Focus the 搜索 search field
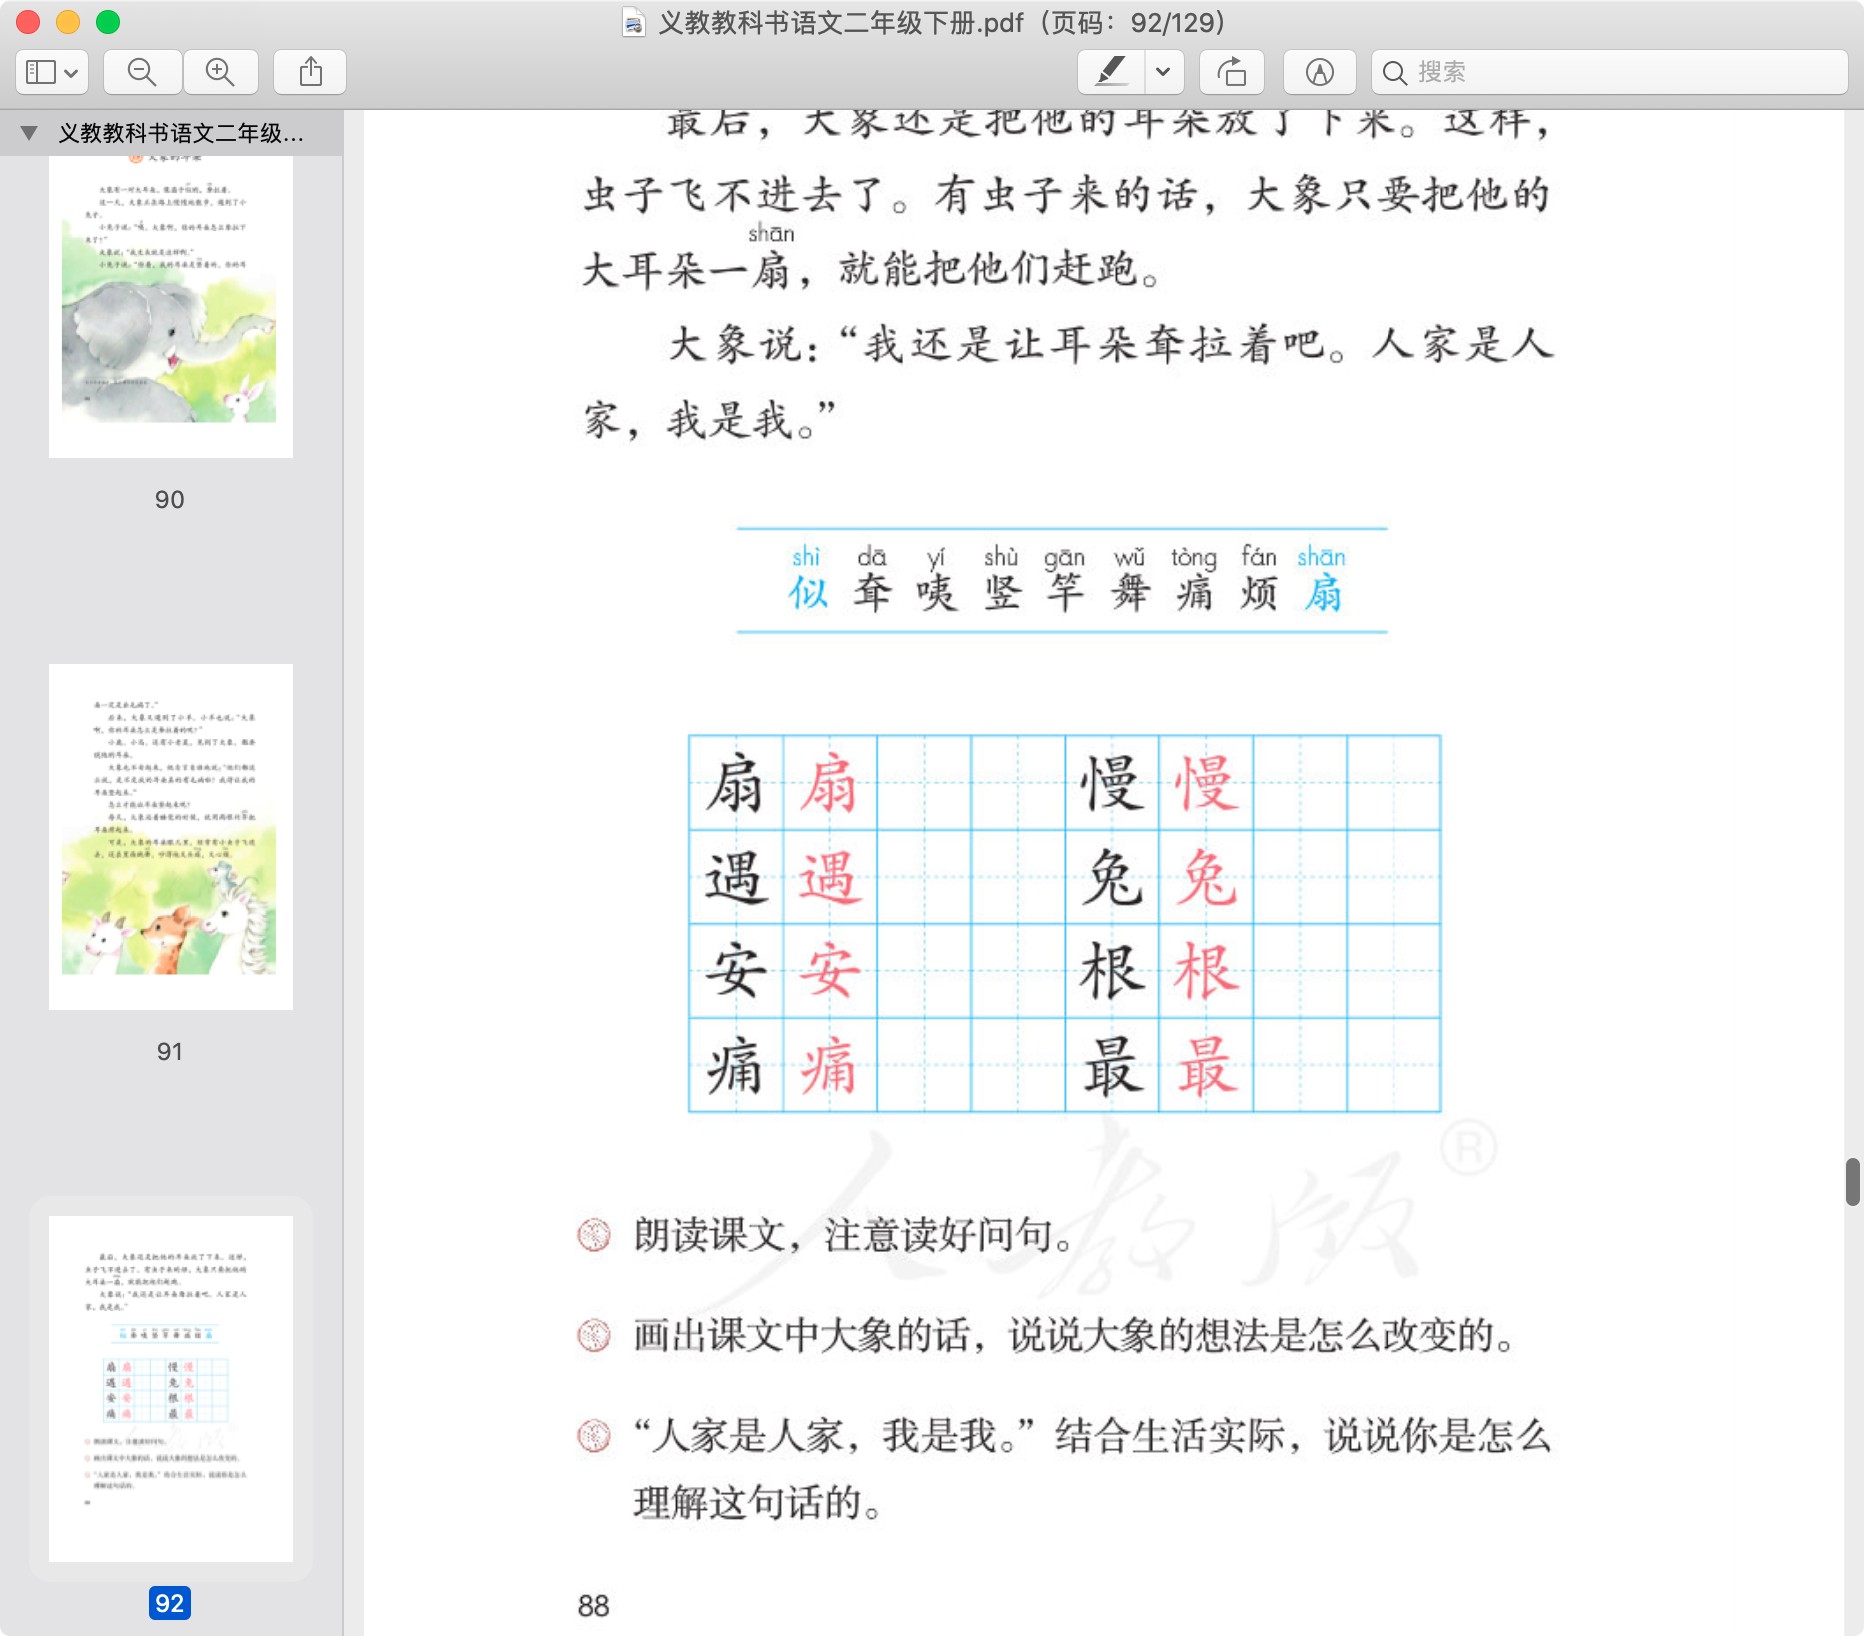 point(1620,72)
